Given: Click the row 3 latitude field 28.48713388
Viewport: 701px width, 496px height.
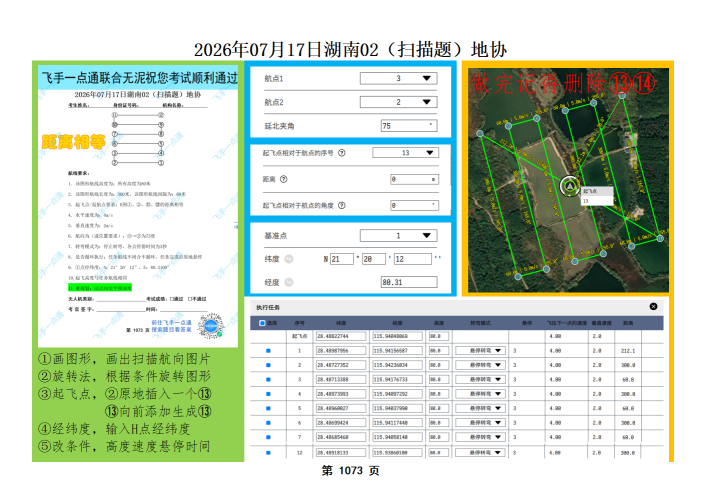Looking at the screenshot, I should (341, 379).
